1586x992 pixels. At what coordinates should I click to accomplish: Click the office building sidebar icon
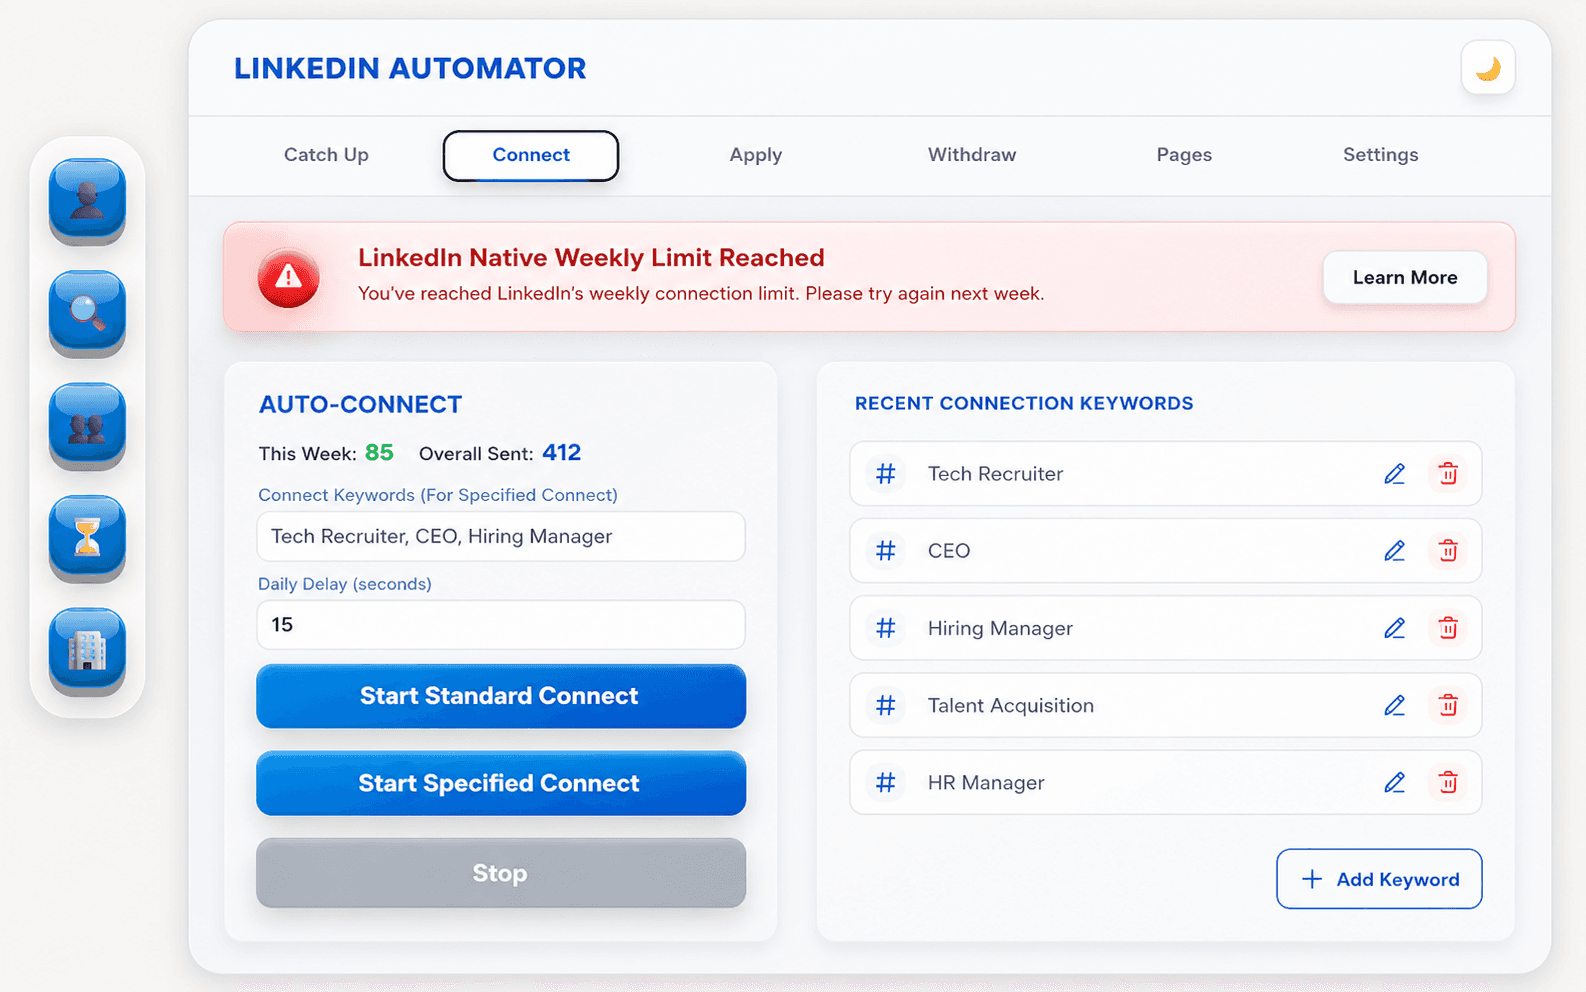pos(87,651)
